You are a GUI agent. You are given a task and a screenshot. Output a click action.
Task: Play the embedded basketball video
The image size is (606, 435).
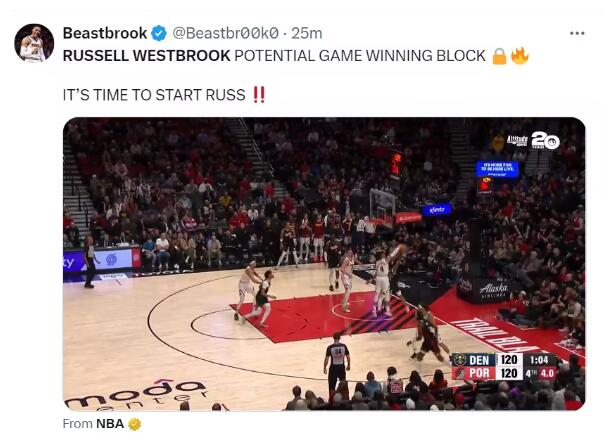click(x=324, y=263)
